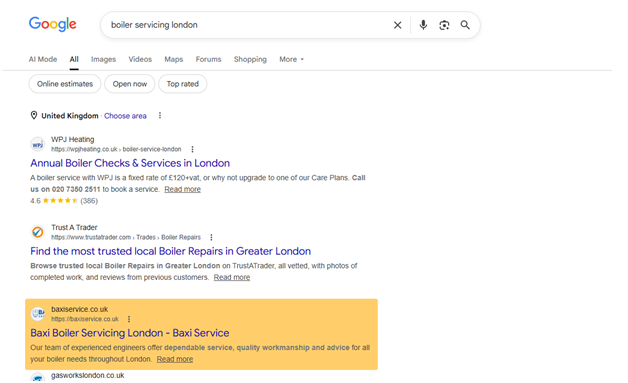Screen dimensions: 628x383
Task: Click the https://baxiservice.co.uk URL text
Action: [x=85, y=319]
